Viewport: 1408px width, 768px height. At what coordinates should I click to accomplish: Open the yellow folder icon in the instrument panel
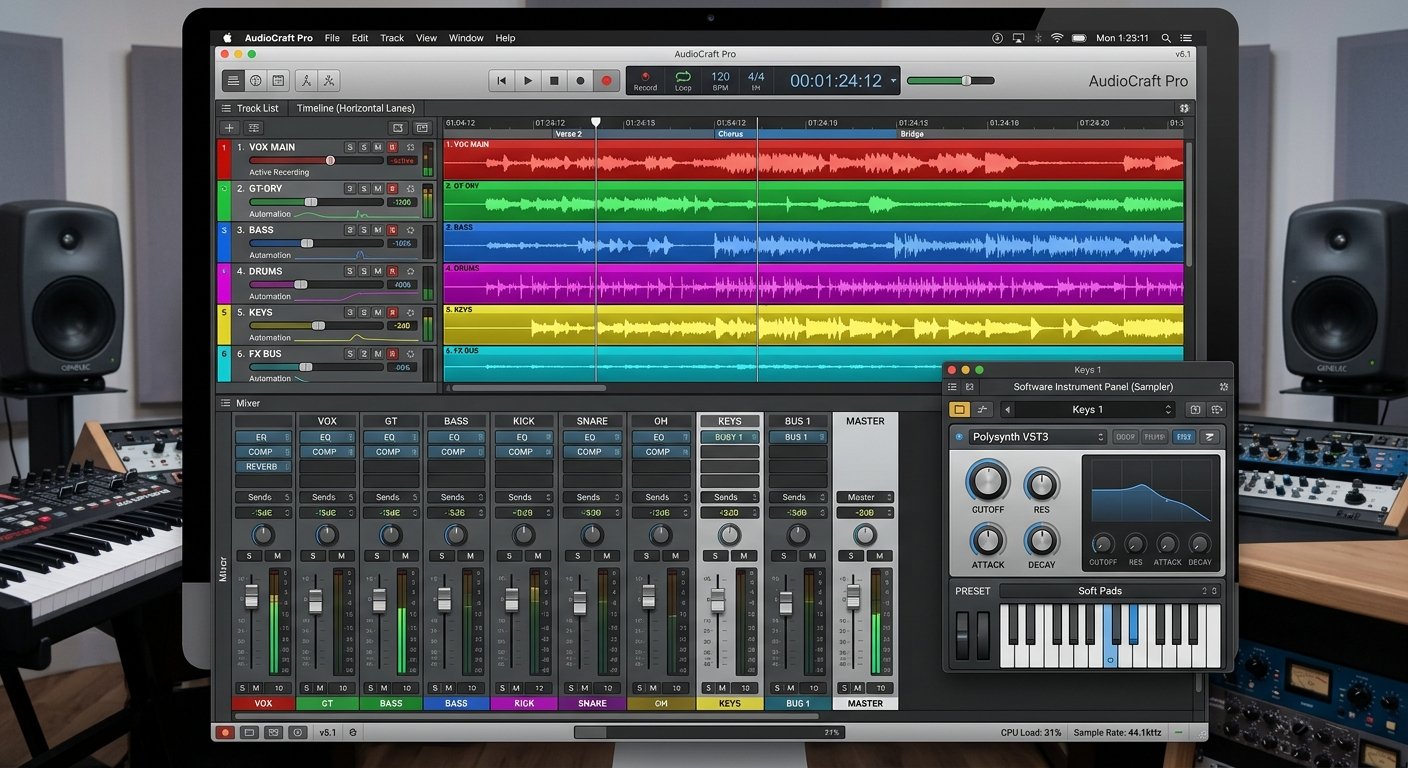[x=959, y=409]
